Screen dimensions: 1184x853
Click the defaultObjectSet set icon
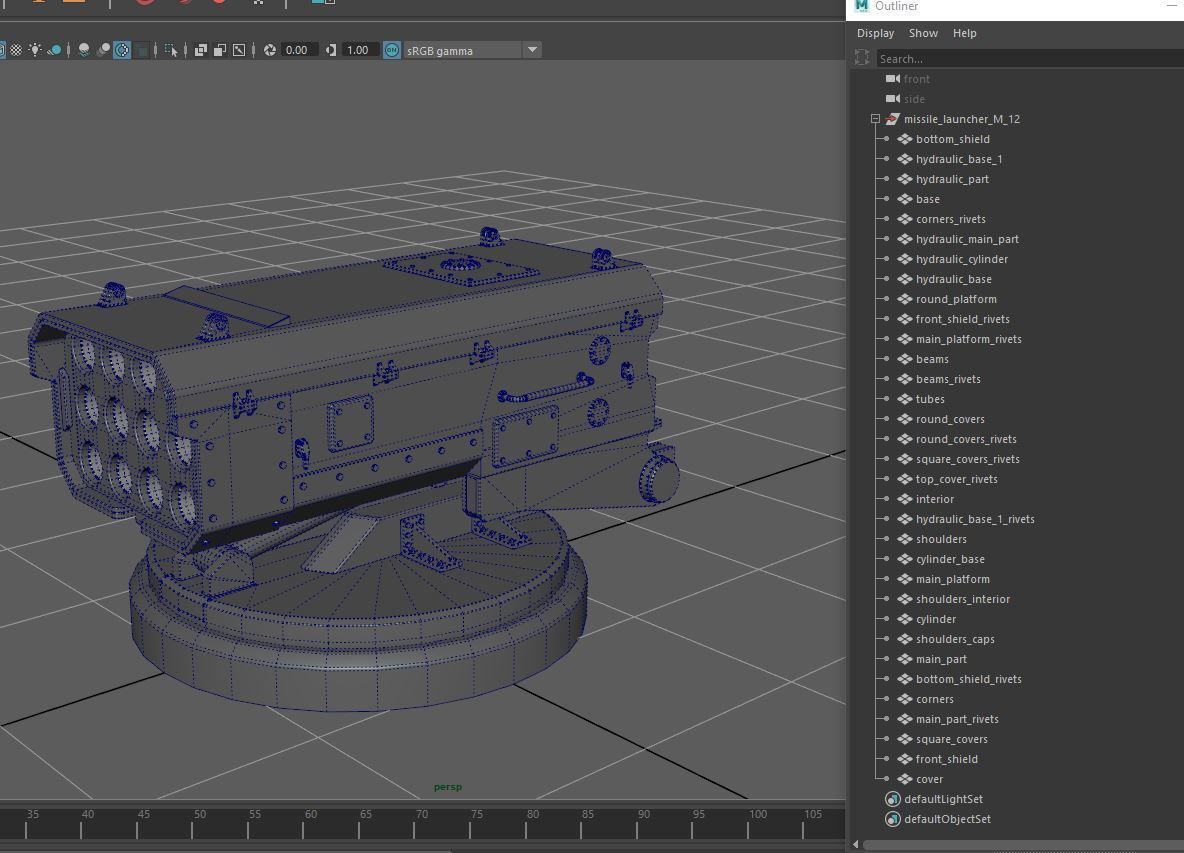(893, 819)
